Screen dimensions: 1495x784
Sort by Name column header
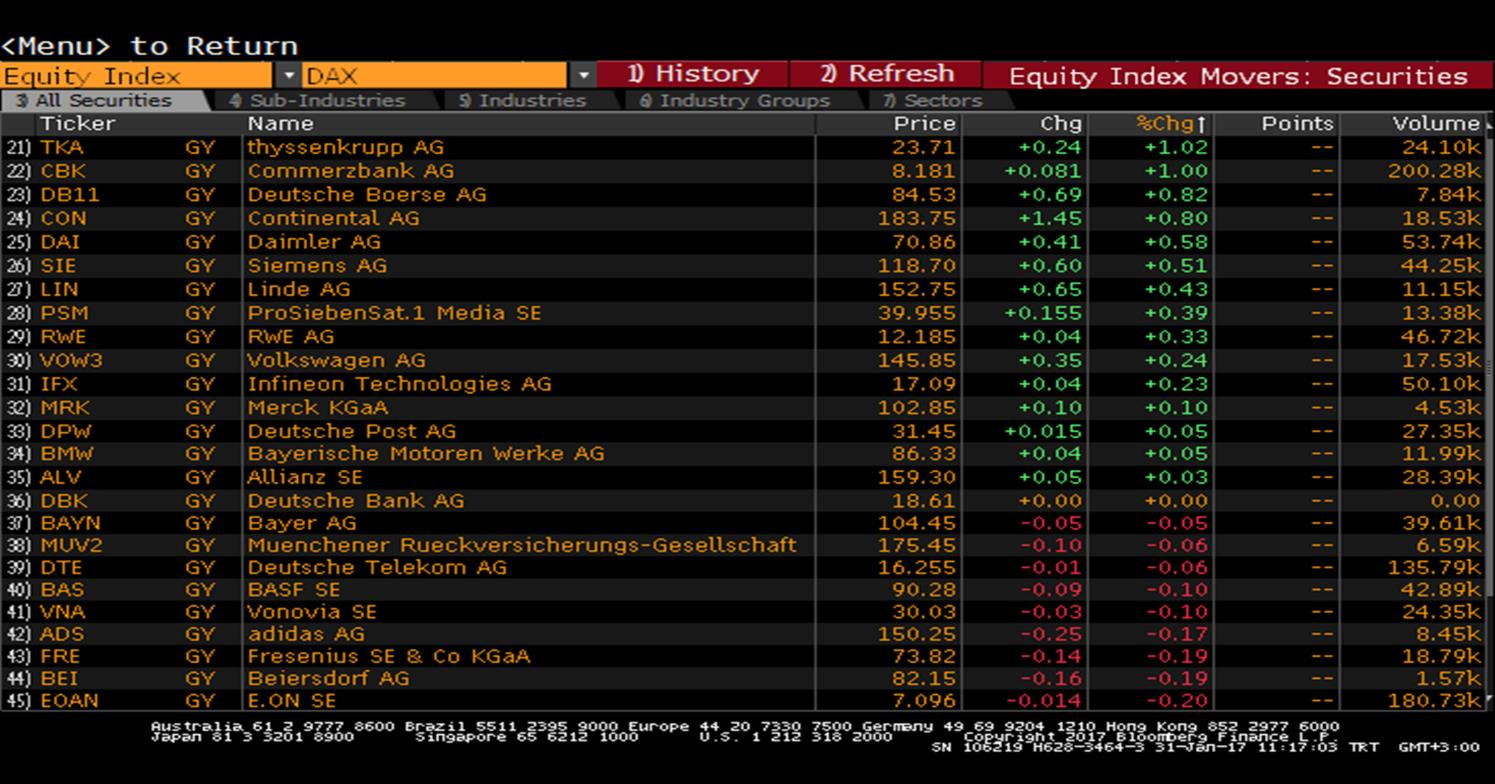[x=281, y=124]
